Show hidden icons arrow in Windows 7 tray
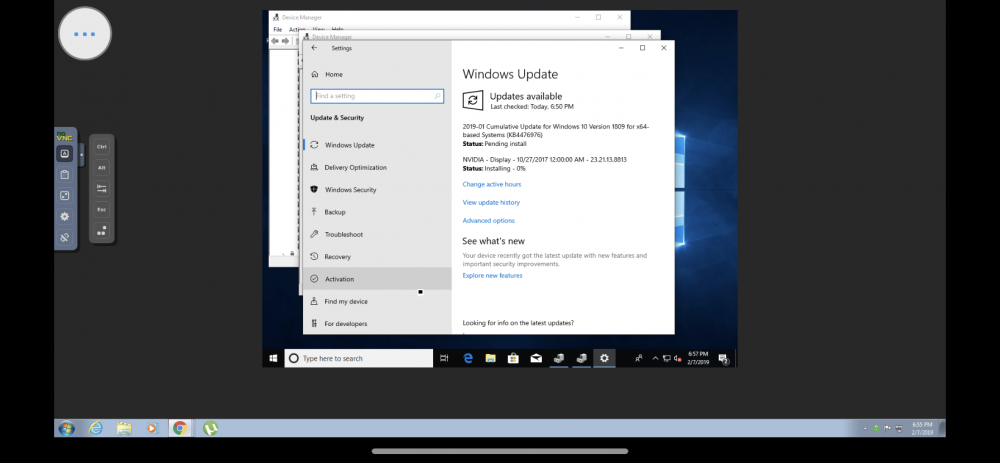The width and height of the screenshot is (1000, 463). tap(865, 429)
